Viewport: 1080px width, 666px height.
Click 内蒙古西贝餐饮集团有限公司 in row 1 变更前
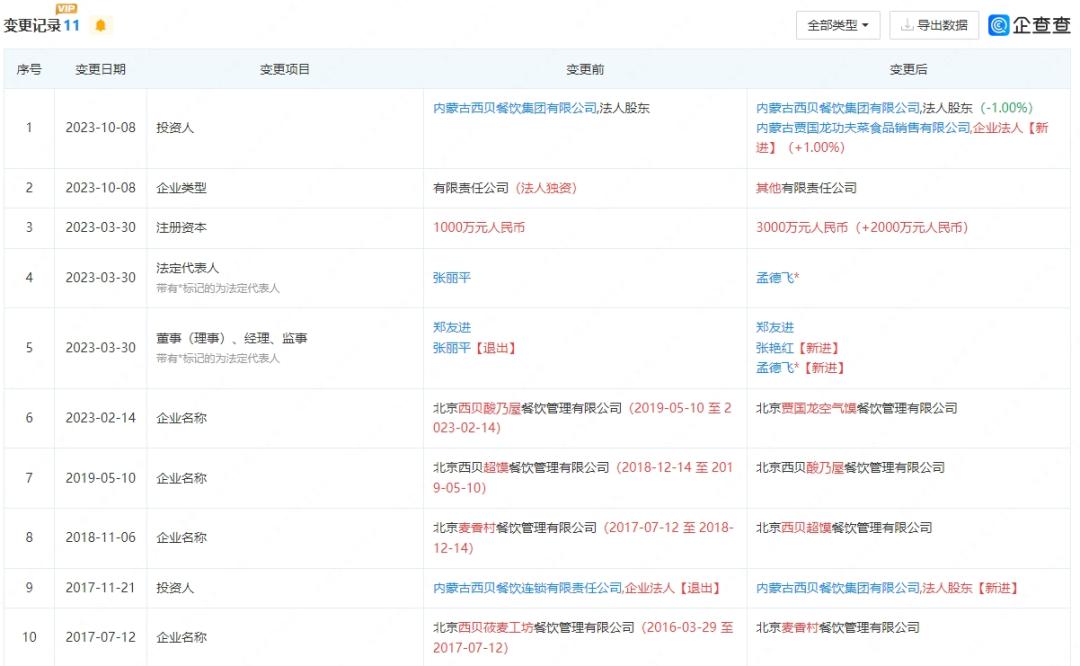click(515, 107)
